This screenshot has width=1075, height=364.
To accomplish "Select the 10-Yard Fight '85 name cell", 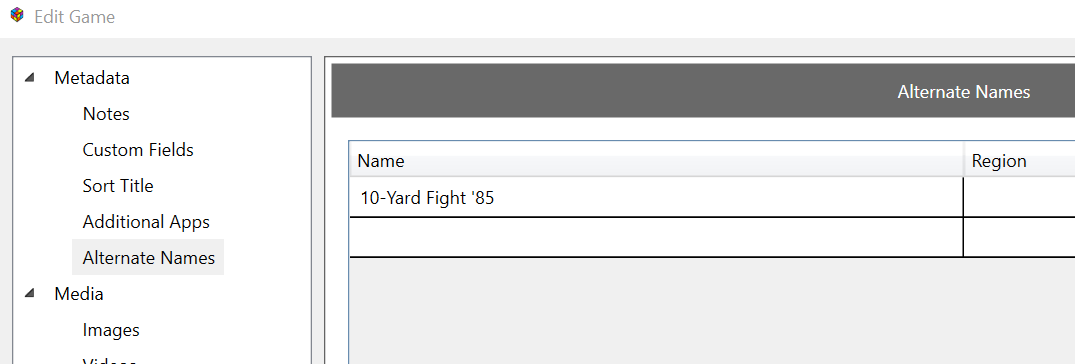I will click(656, 198).
